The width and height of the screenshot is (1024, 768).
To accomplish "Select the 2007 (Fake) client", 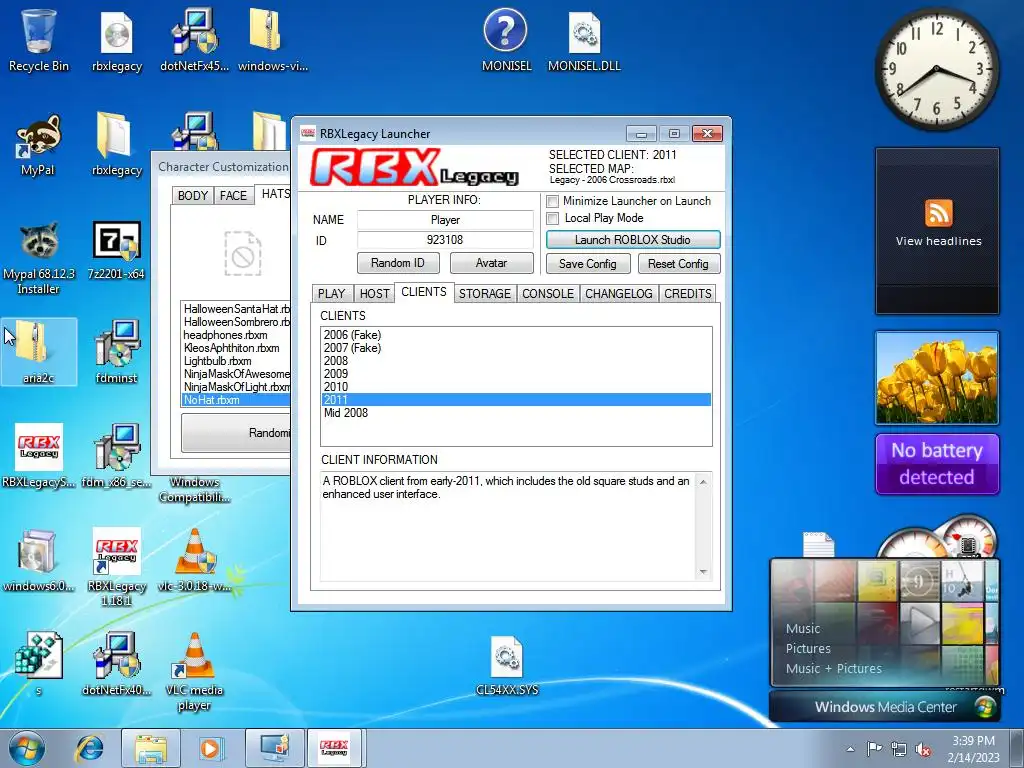I will click(x=516, y=348).
